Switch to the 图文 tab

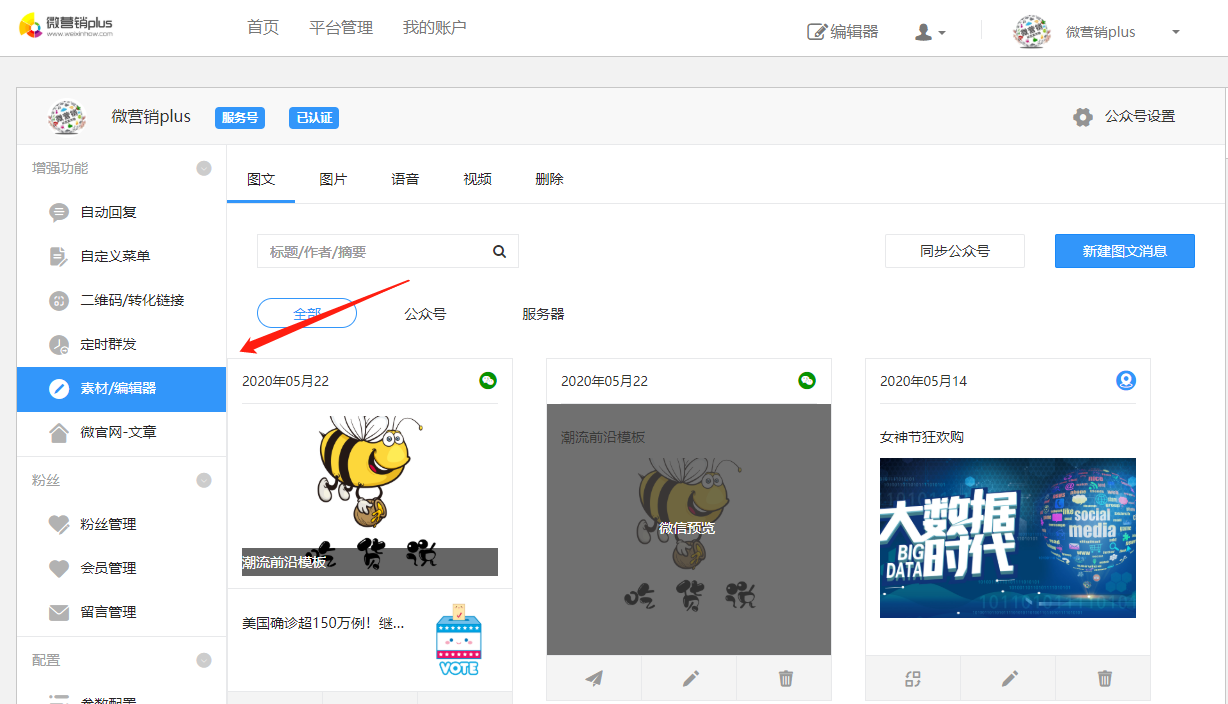[x=261, y=179]
